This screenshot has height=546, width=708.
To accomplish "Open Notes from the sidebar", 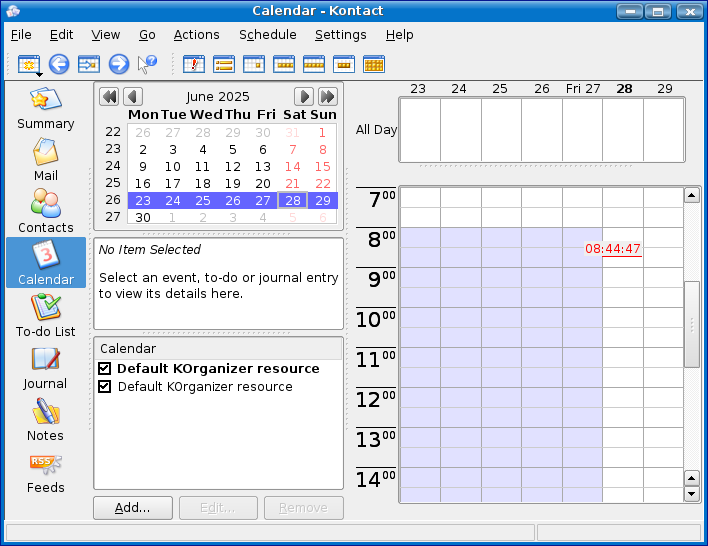I will pyautogui.click(x=45, y=418).
